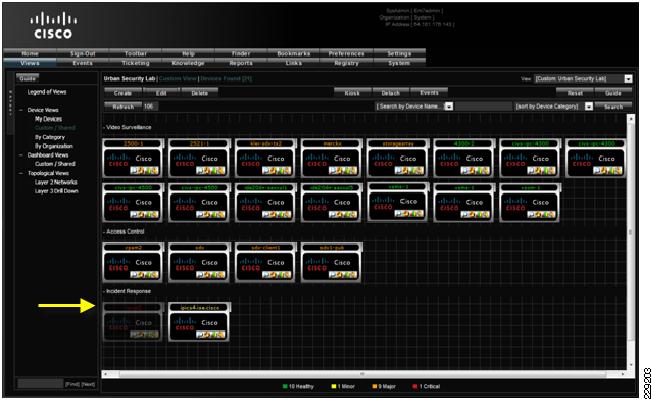Open the View selector dropdown arrow

[628, 79]
